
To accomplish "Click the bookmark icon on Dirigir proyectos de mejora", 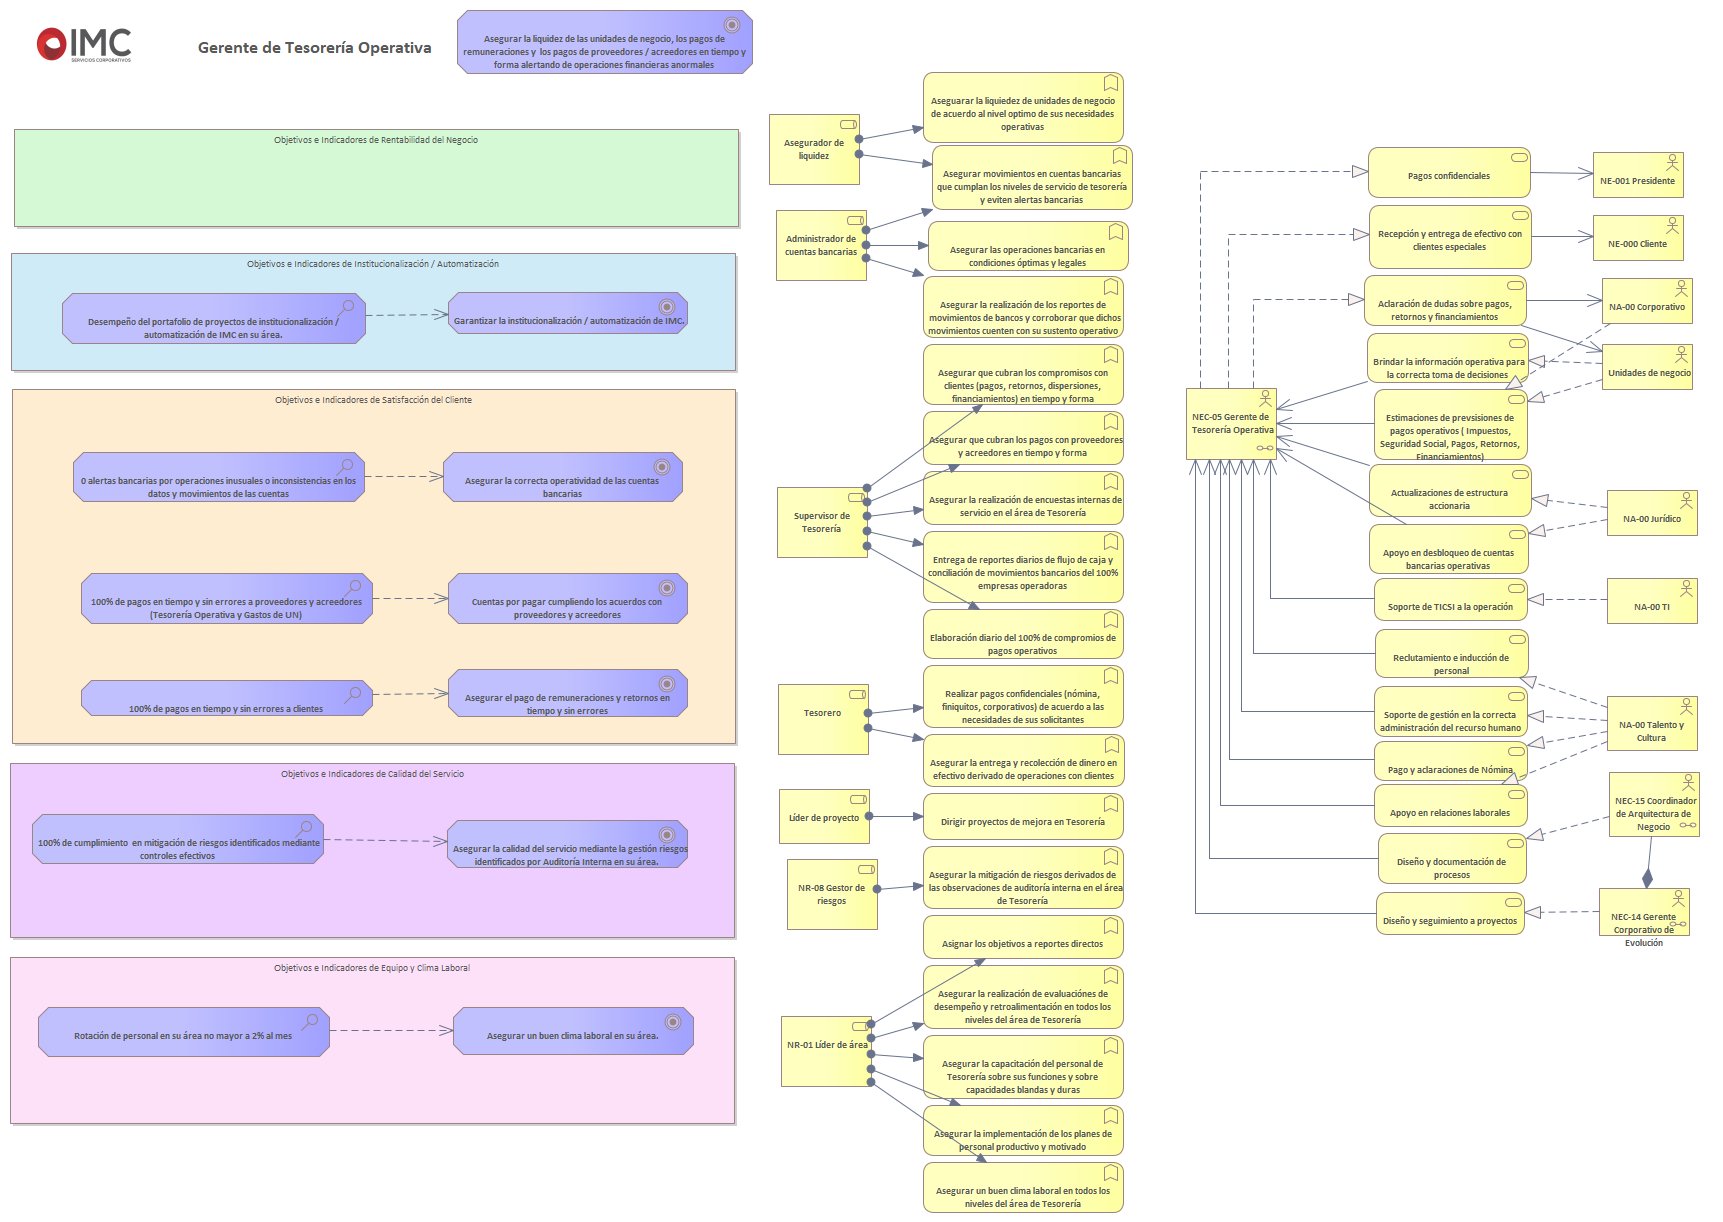I will pyautogui.click(x=1110, y=804).
